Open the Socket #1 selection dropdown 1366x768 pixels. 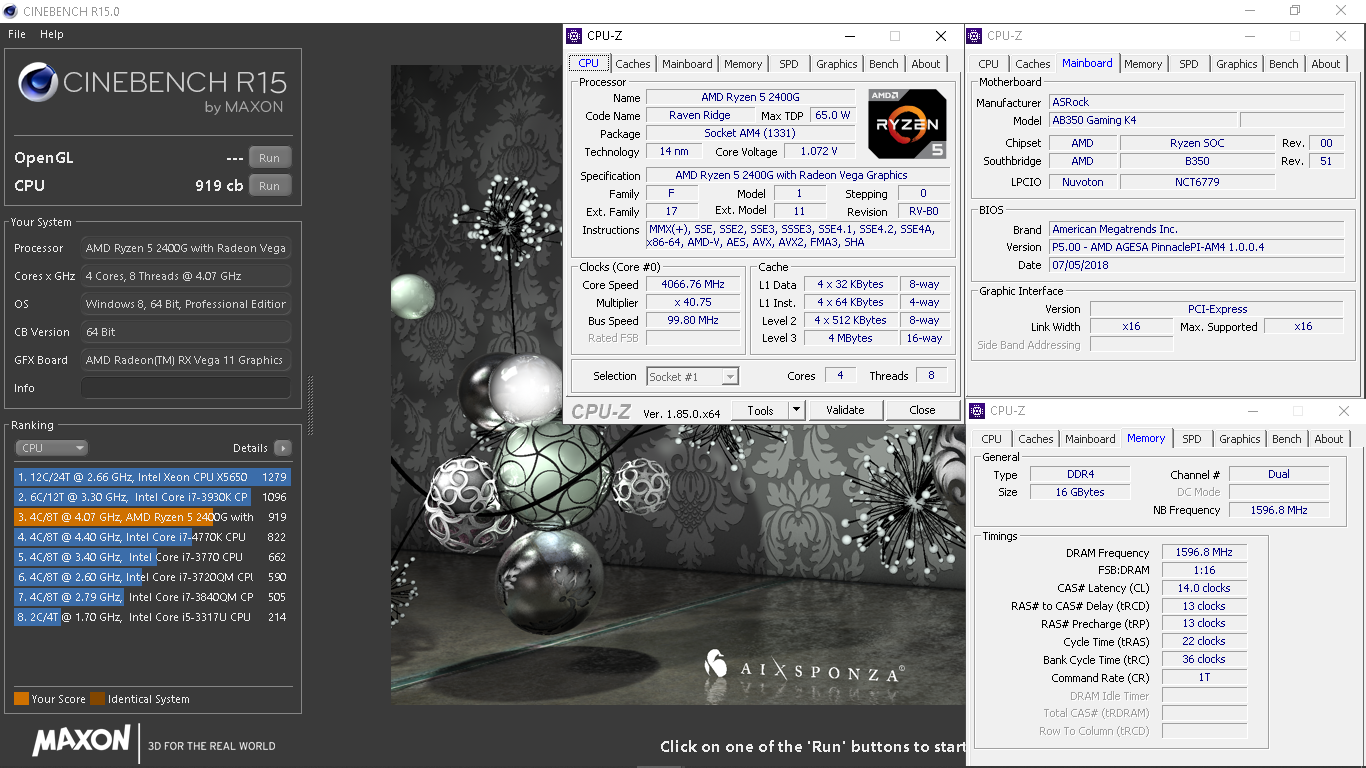[692, 376]
